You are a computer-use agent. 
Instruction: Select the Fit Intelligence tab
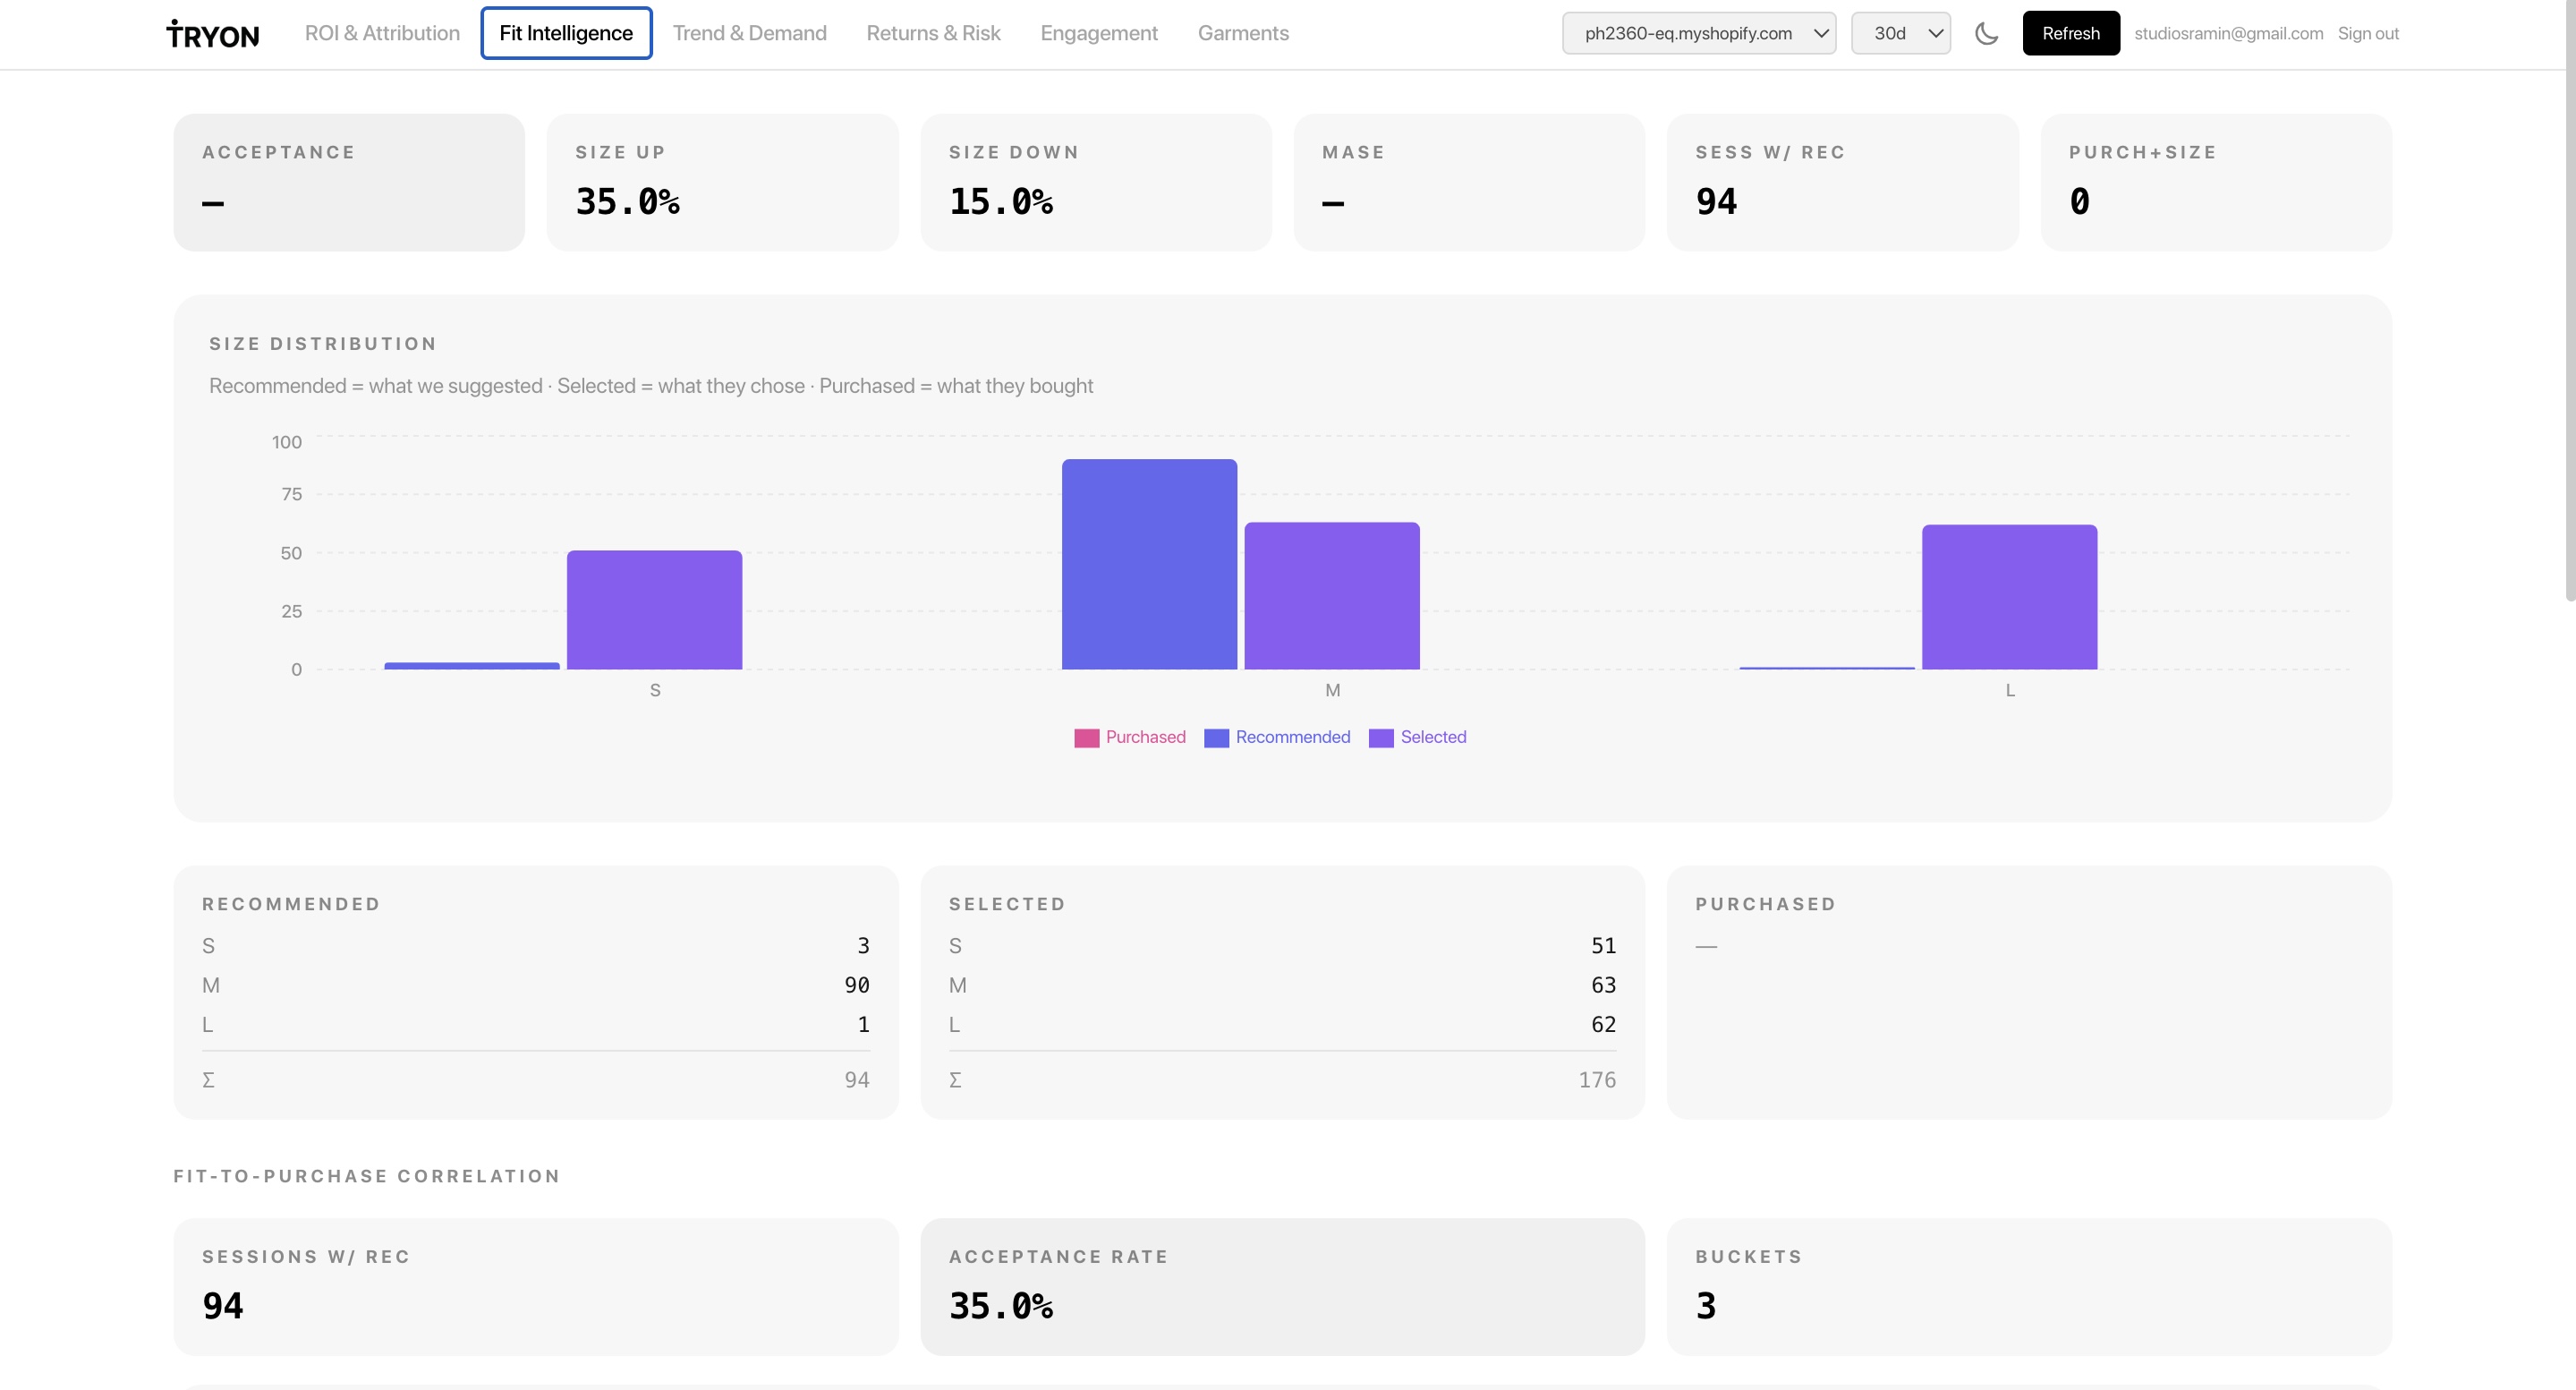point(566,33)
